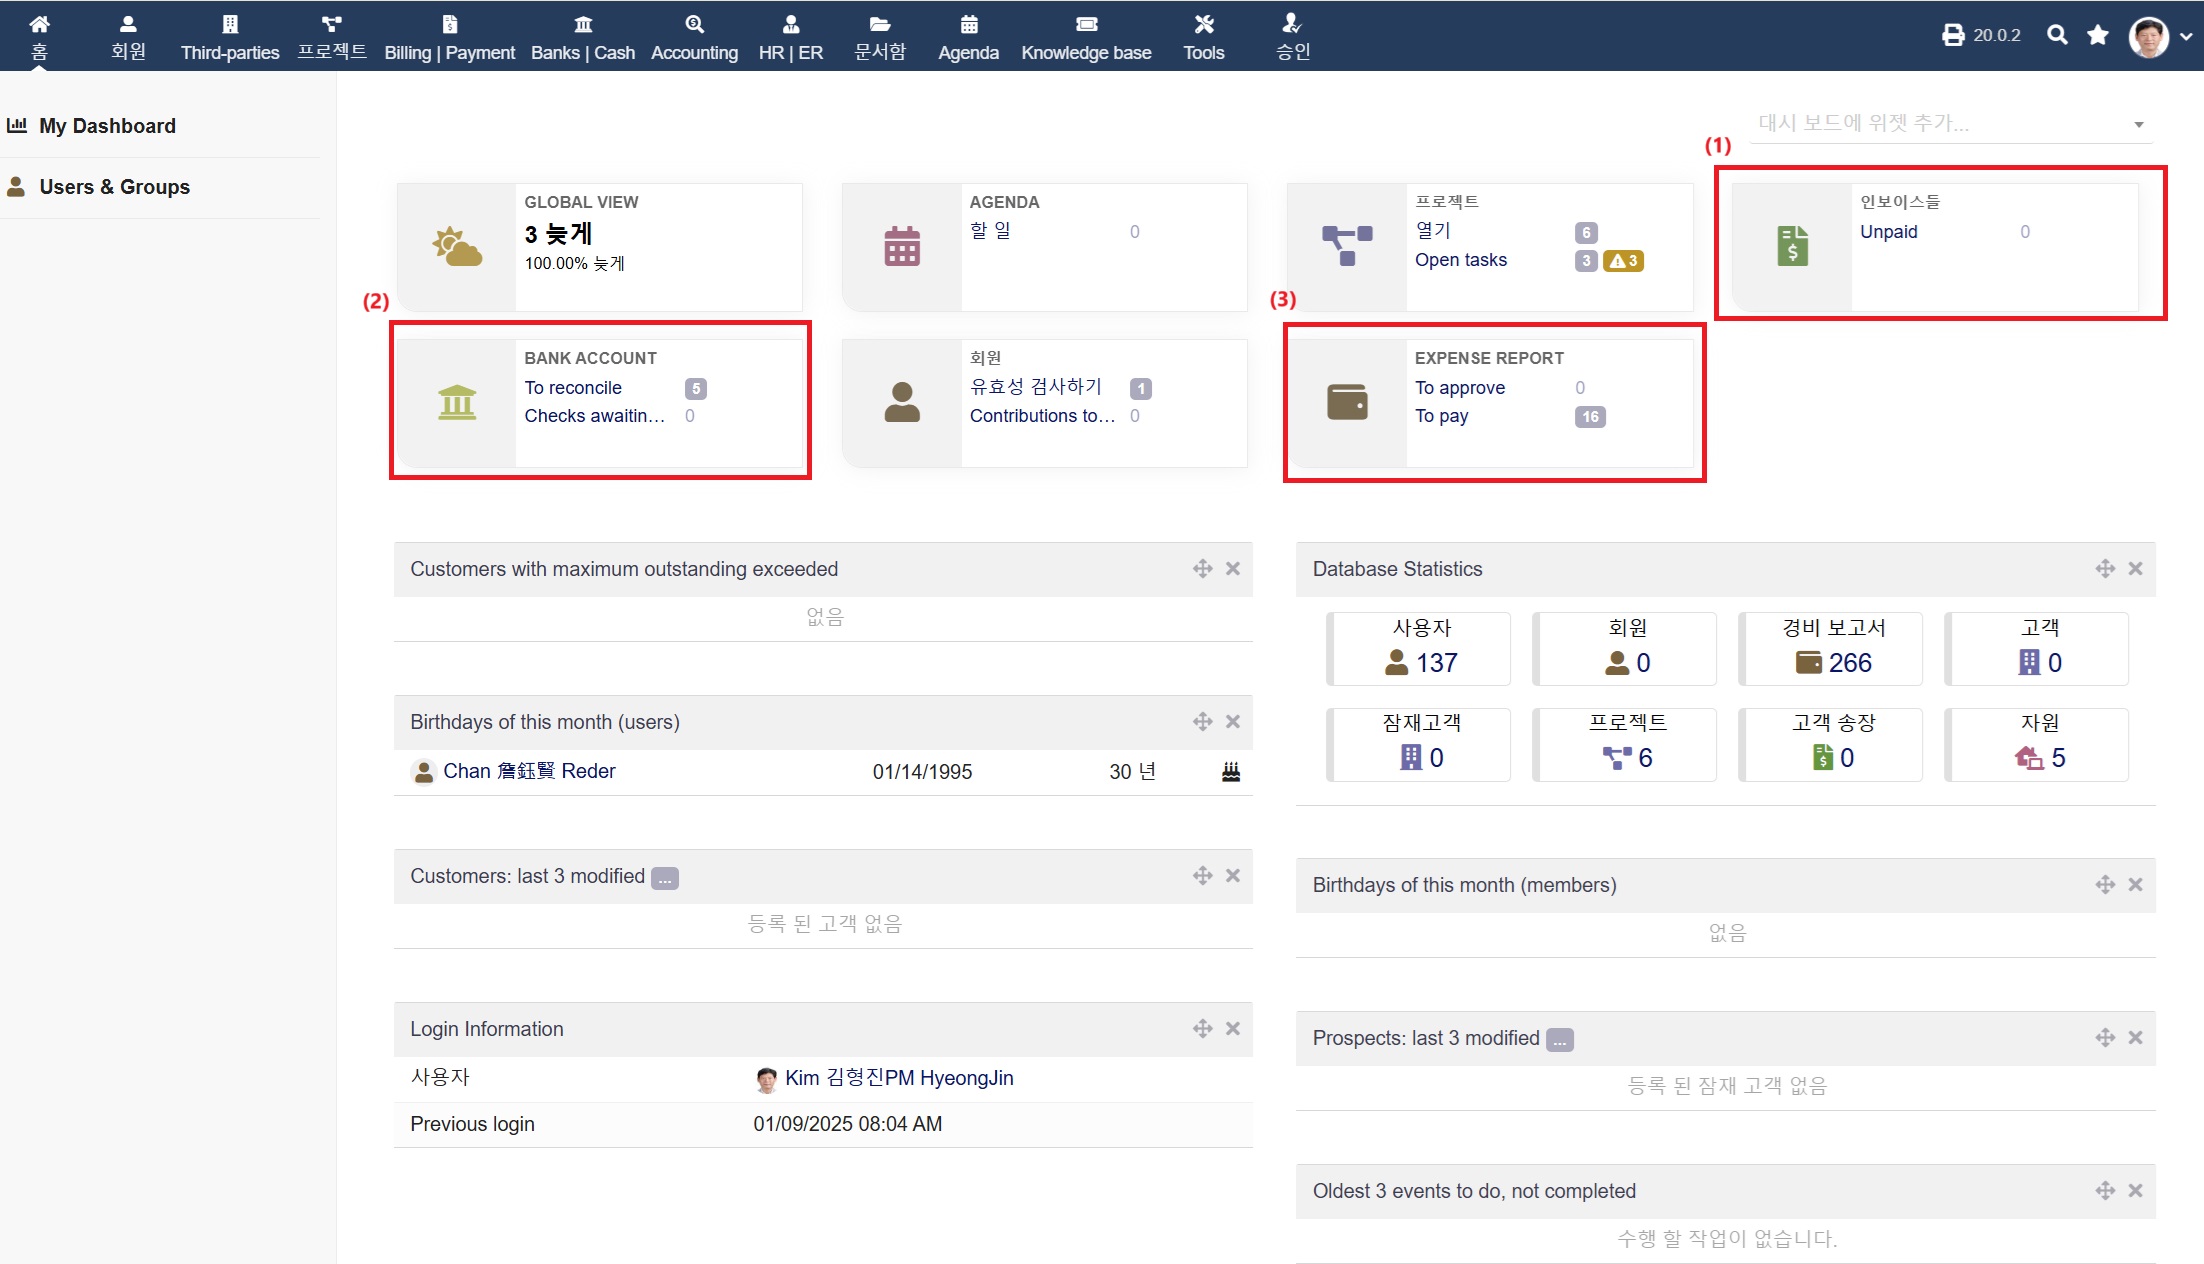Image resolution: width=2204 pixels, height=1264 pixels.
Task: Click the open-tasks warning badge showing 3
Action: [x=1623, y=261]
